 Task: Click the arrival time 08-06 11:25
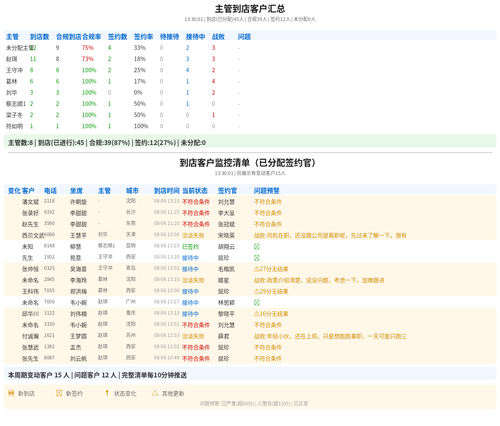(x=167, y=212)
